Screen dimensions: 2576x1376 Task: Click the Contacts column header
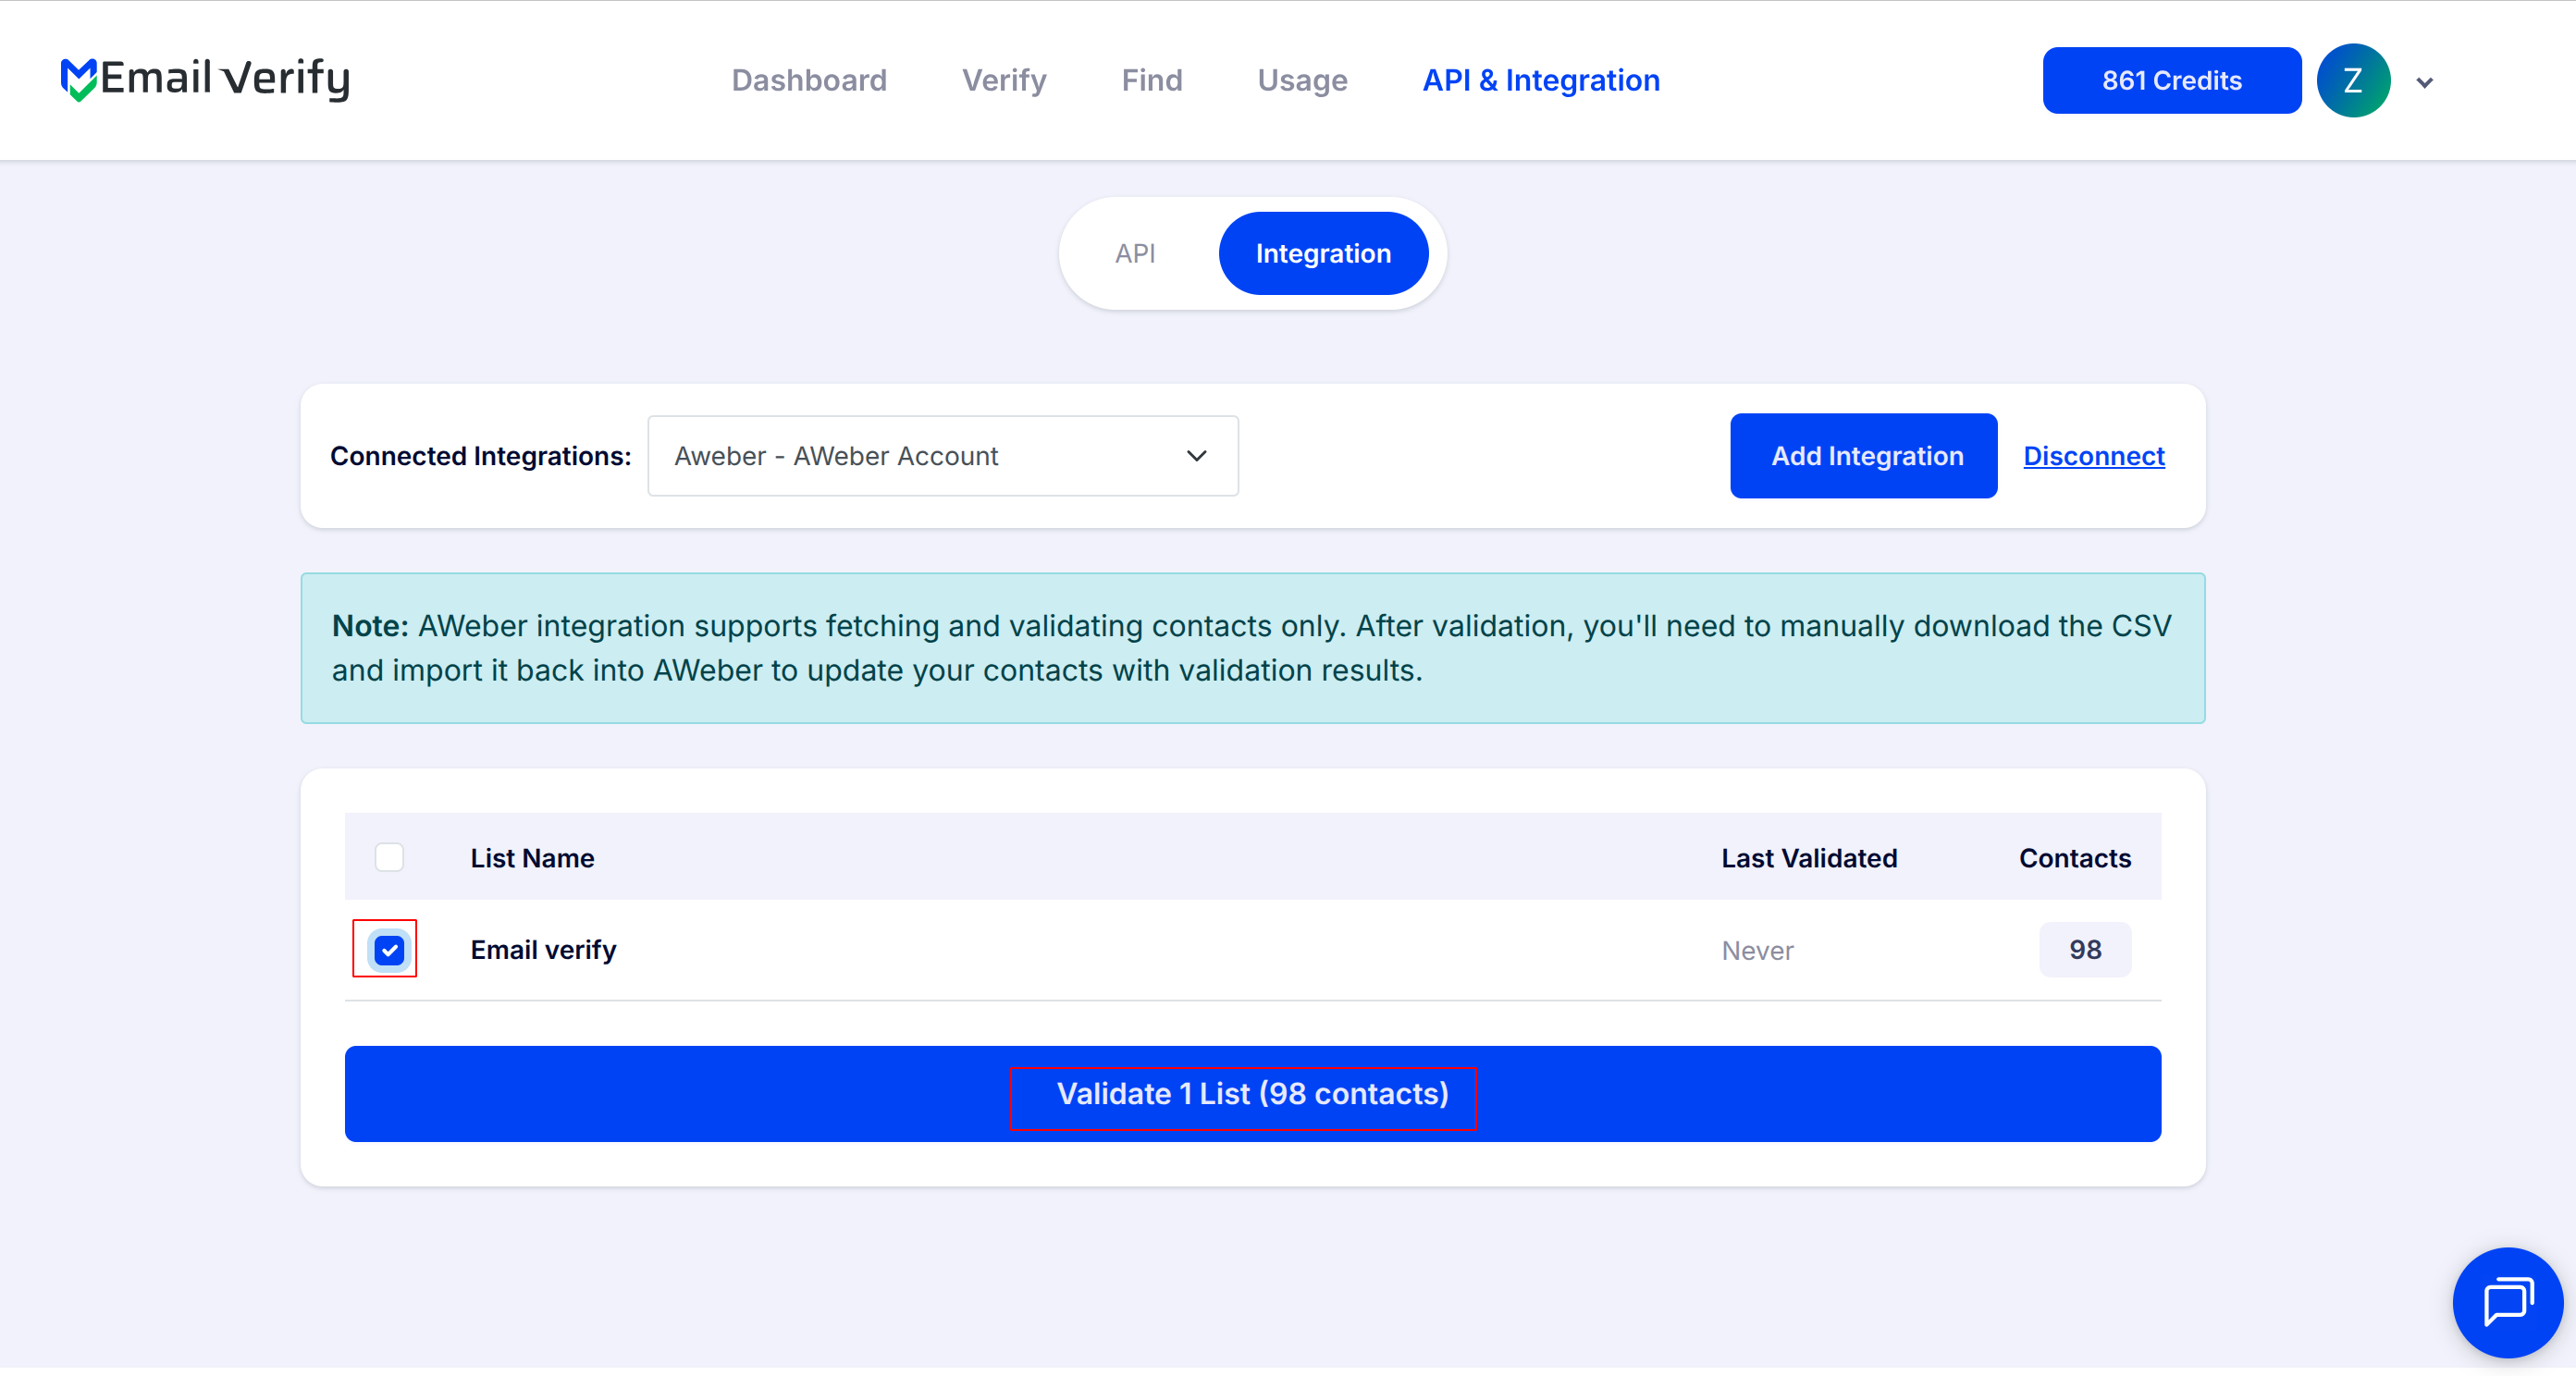2075,858
